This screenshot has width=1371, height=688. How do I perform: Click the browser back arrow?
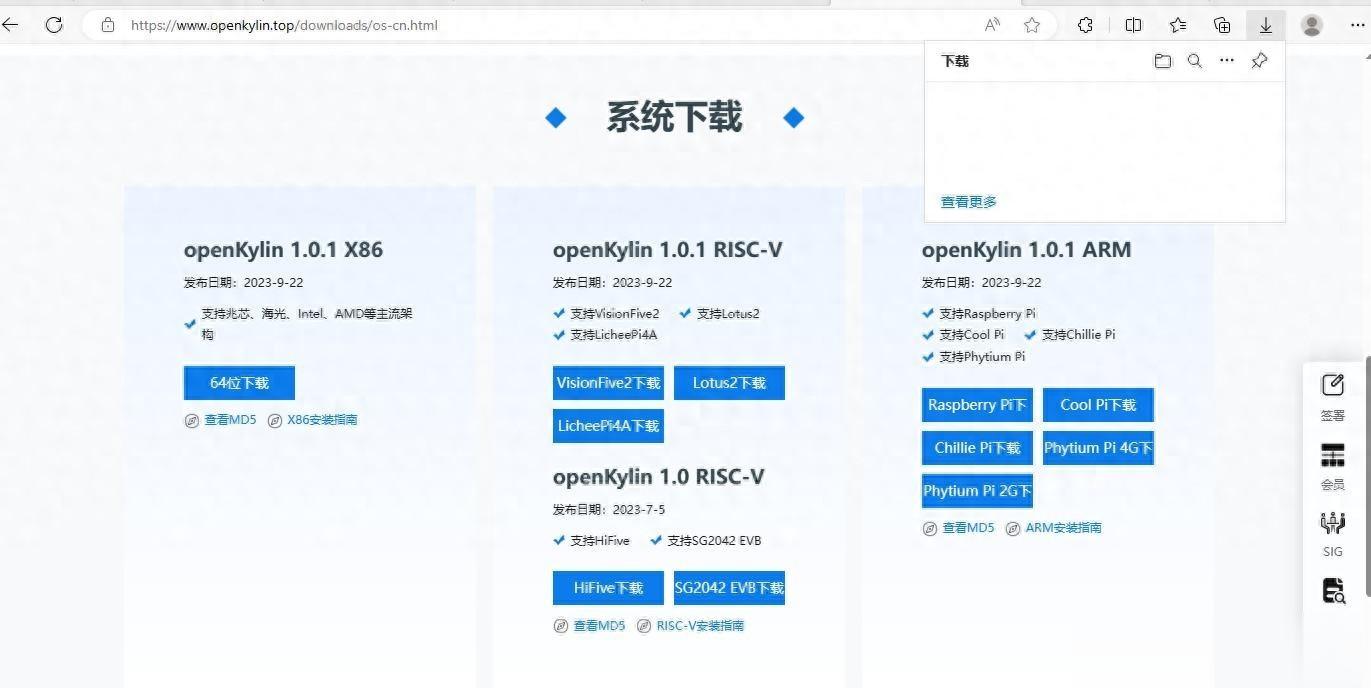tap(10, 25)
